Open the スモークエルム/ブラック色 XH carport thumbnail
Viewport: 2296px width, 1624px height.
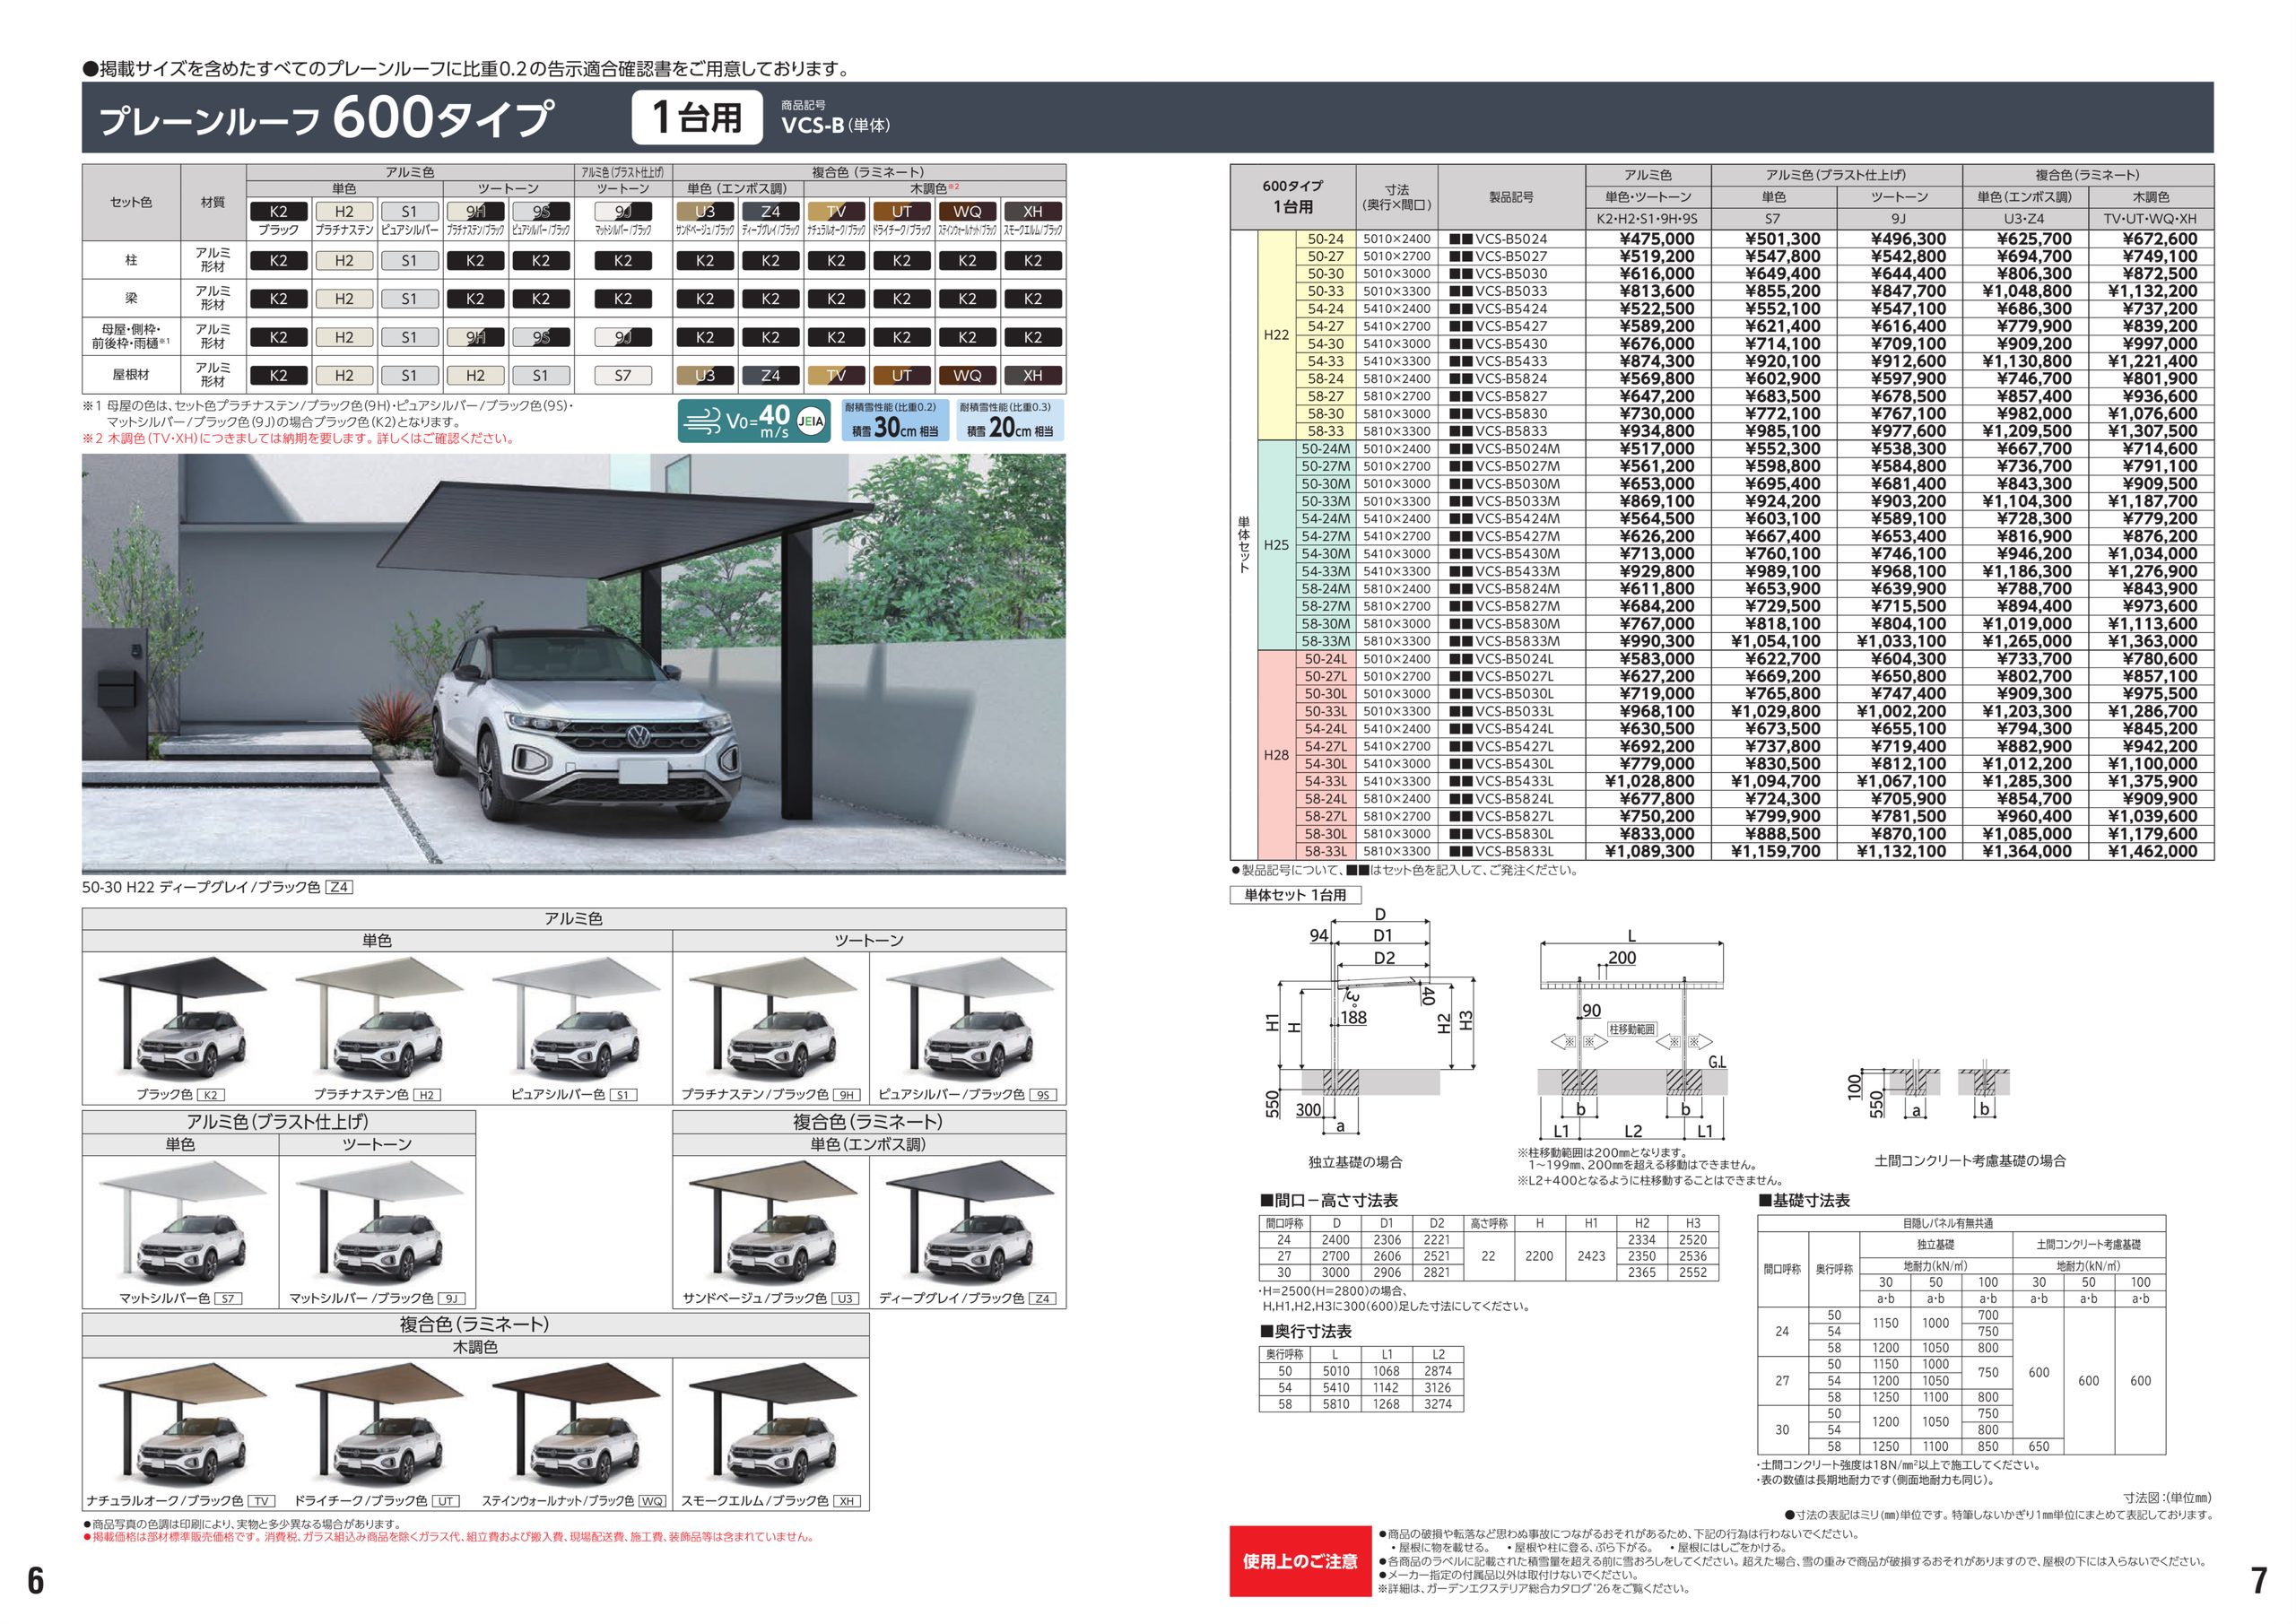click(771, 1425)
